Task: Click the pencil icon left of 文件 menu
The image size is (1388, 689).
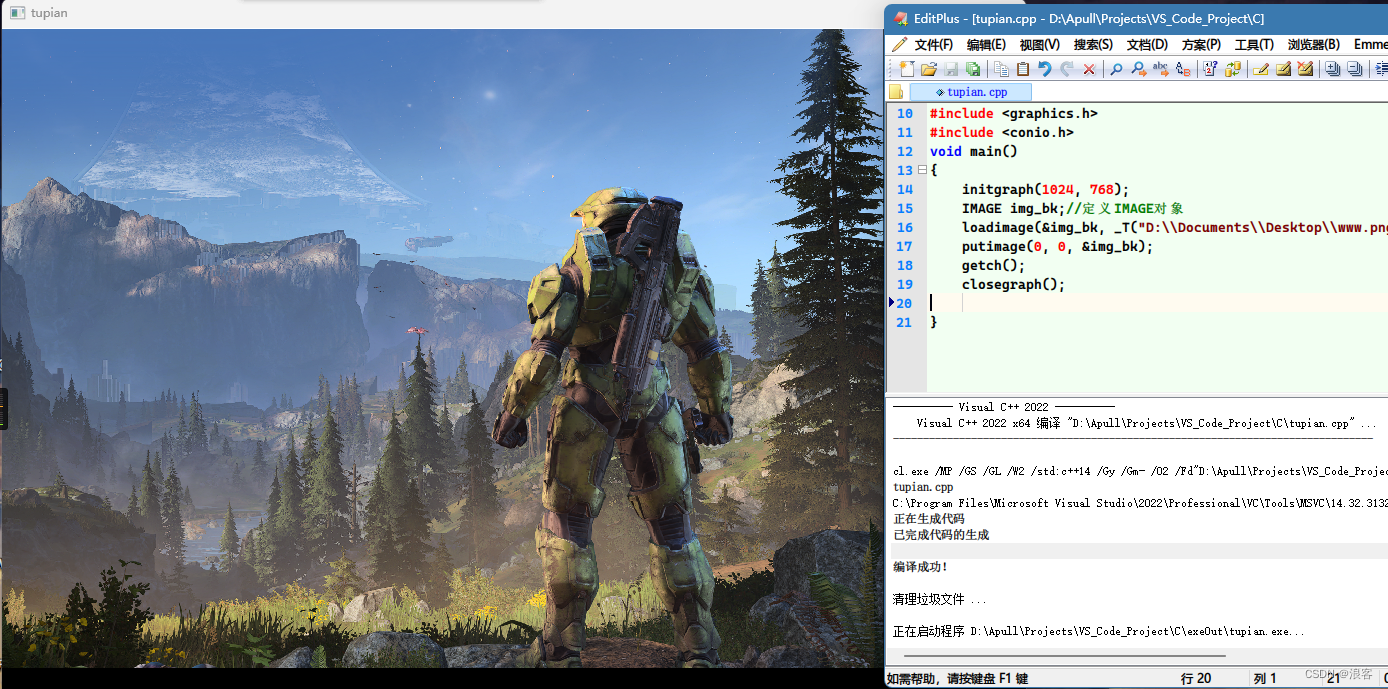Action: click(900, 44)
